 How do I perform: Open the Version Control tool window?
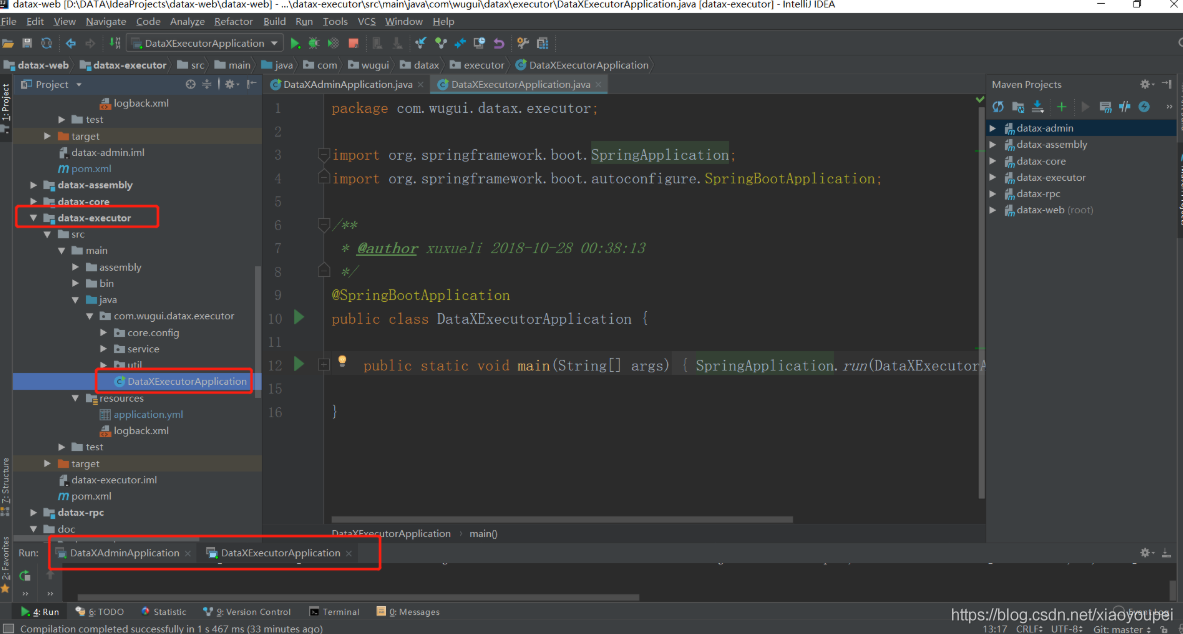[x=247, y=611]
